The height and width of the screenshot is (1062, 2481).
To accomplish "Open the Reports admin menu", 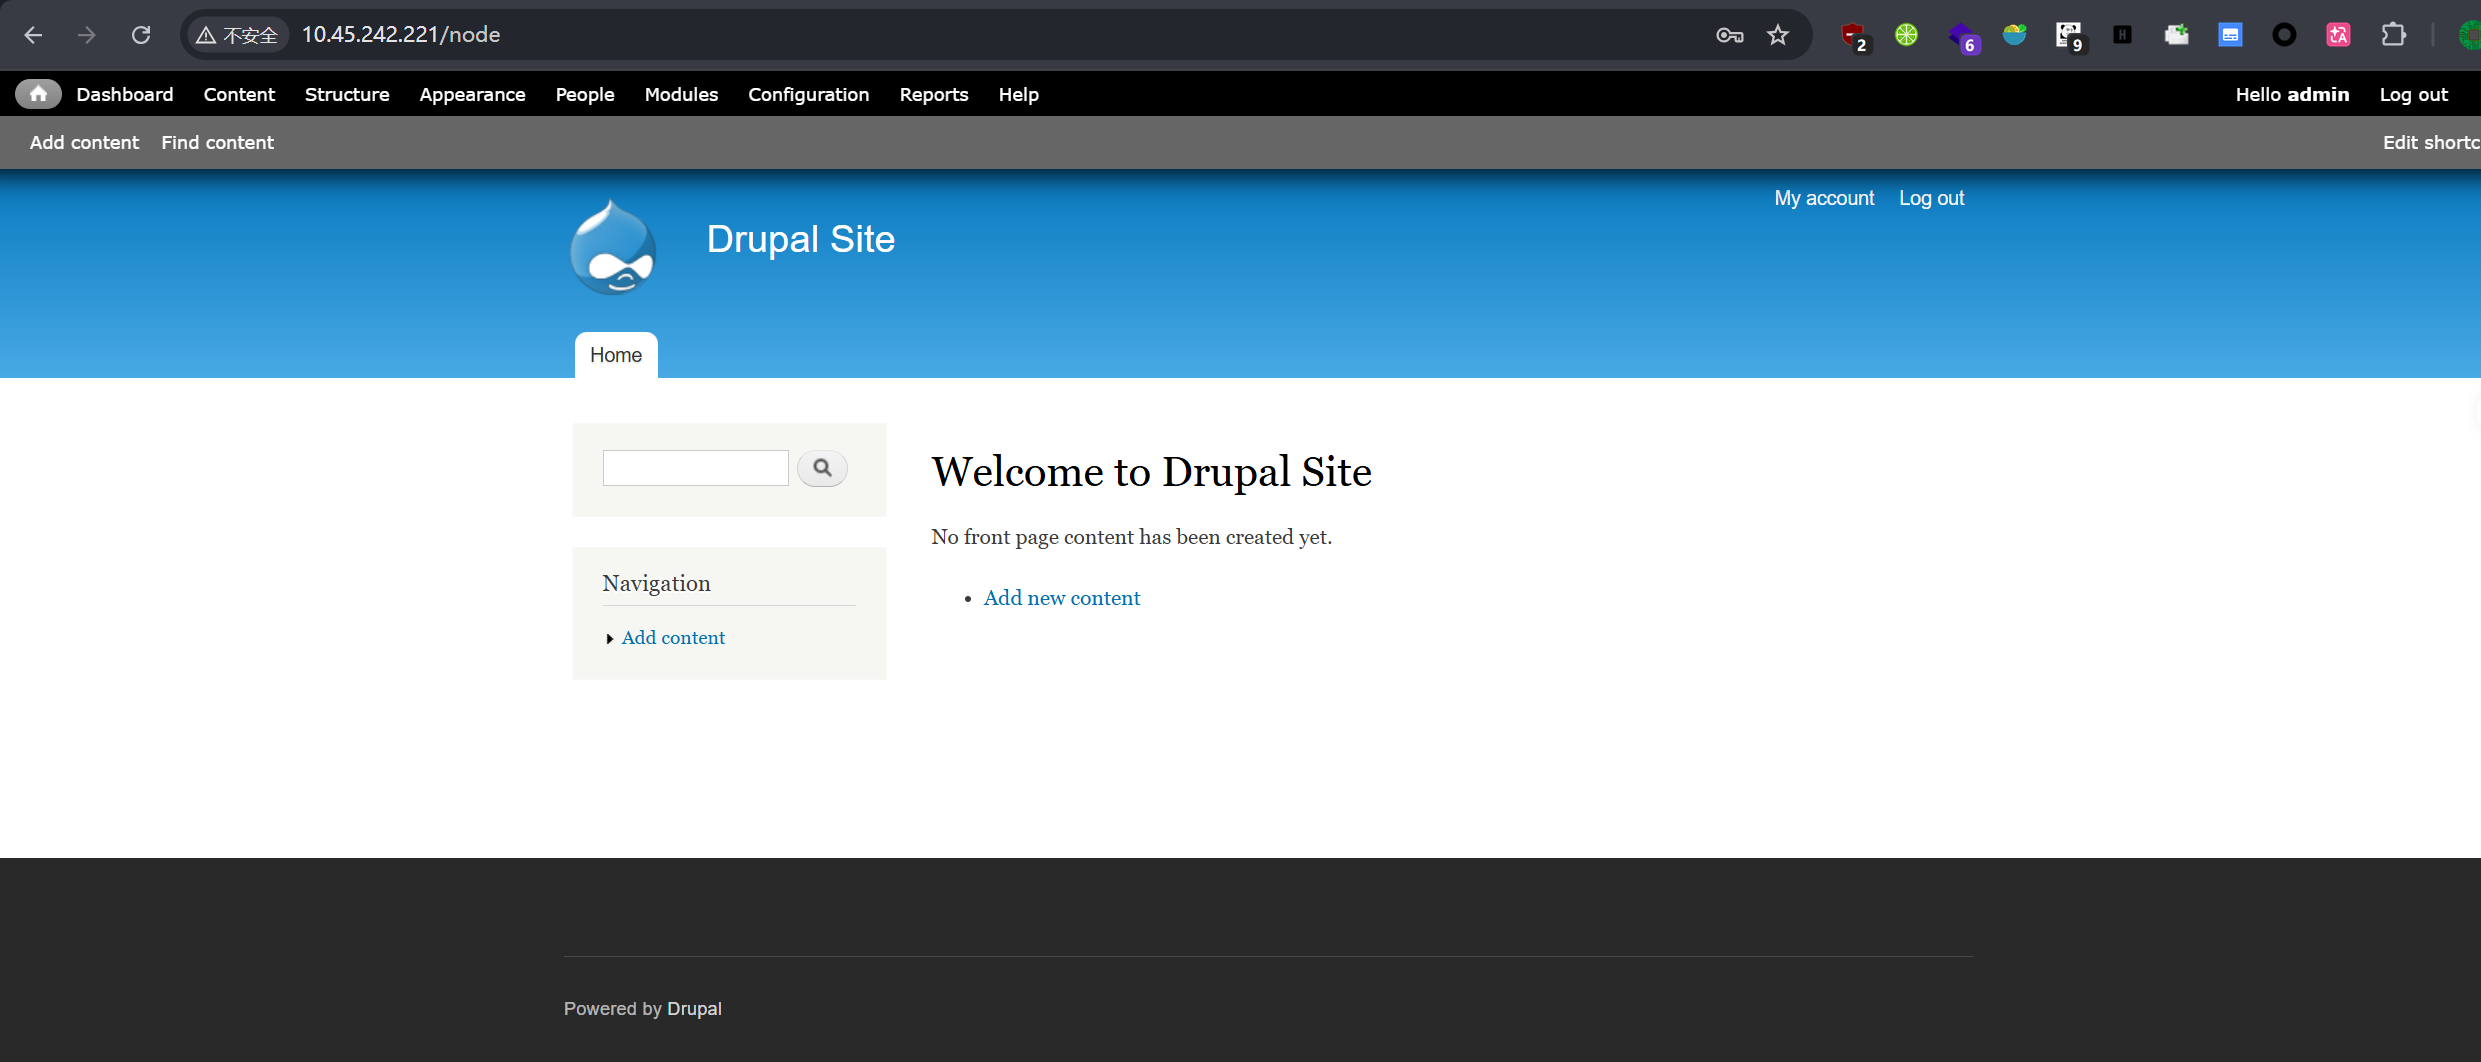I will pos(934,94).
